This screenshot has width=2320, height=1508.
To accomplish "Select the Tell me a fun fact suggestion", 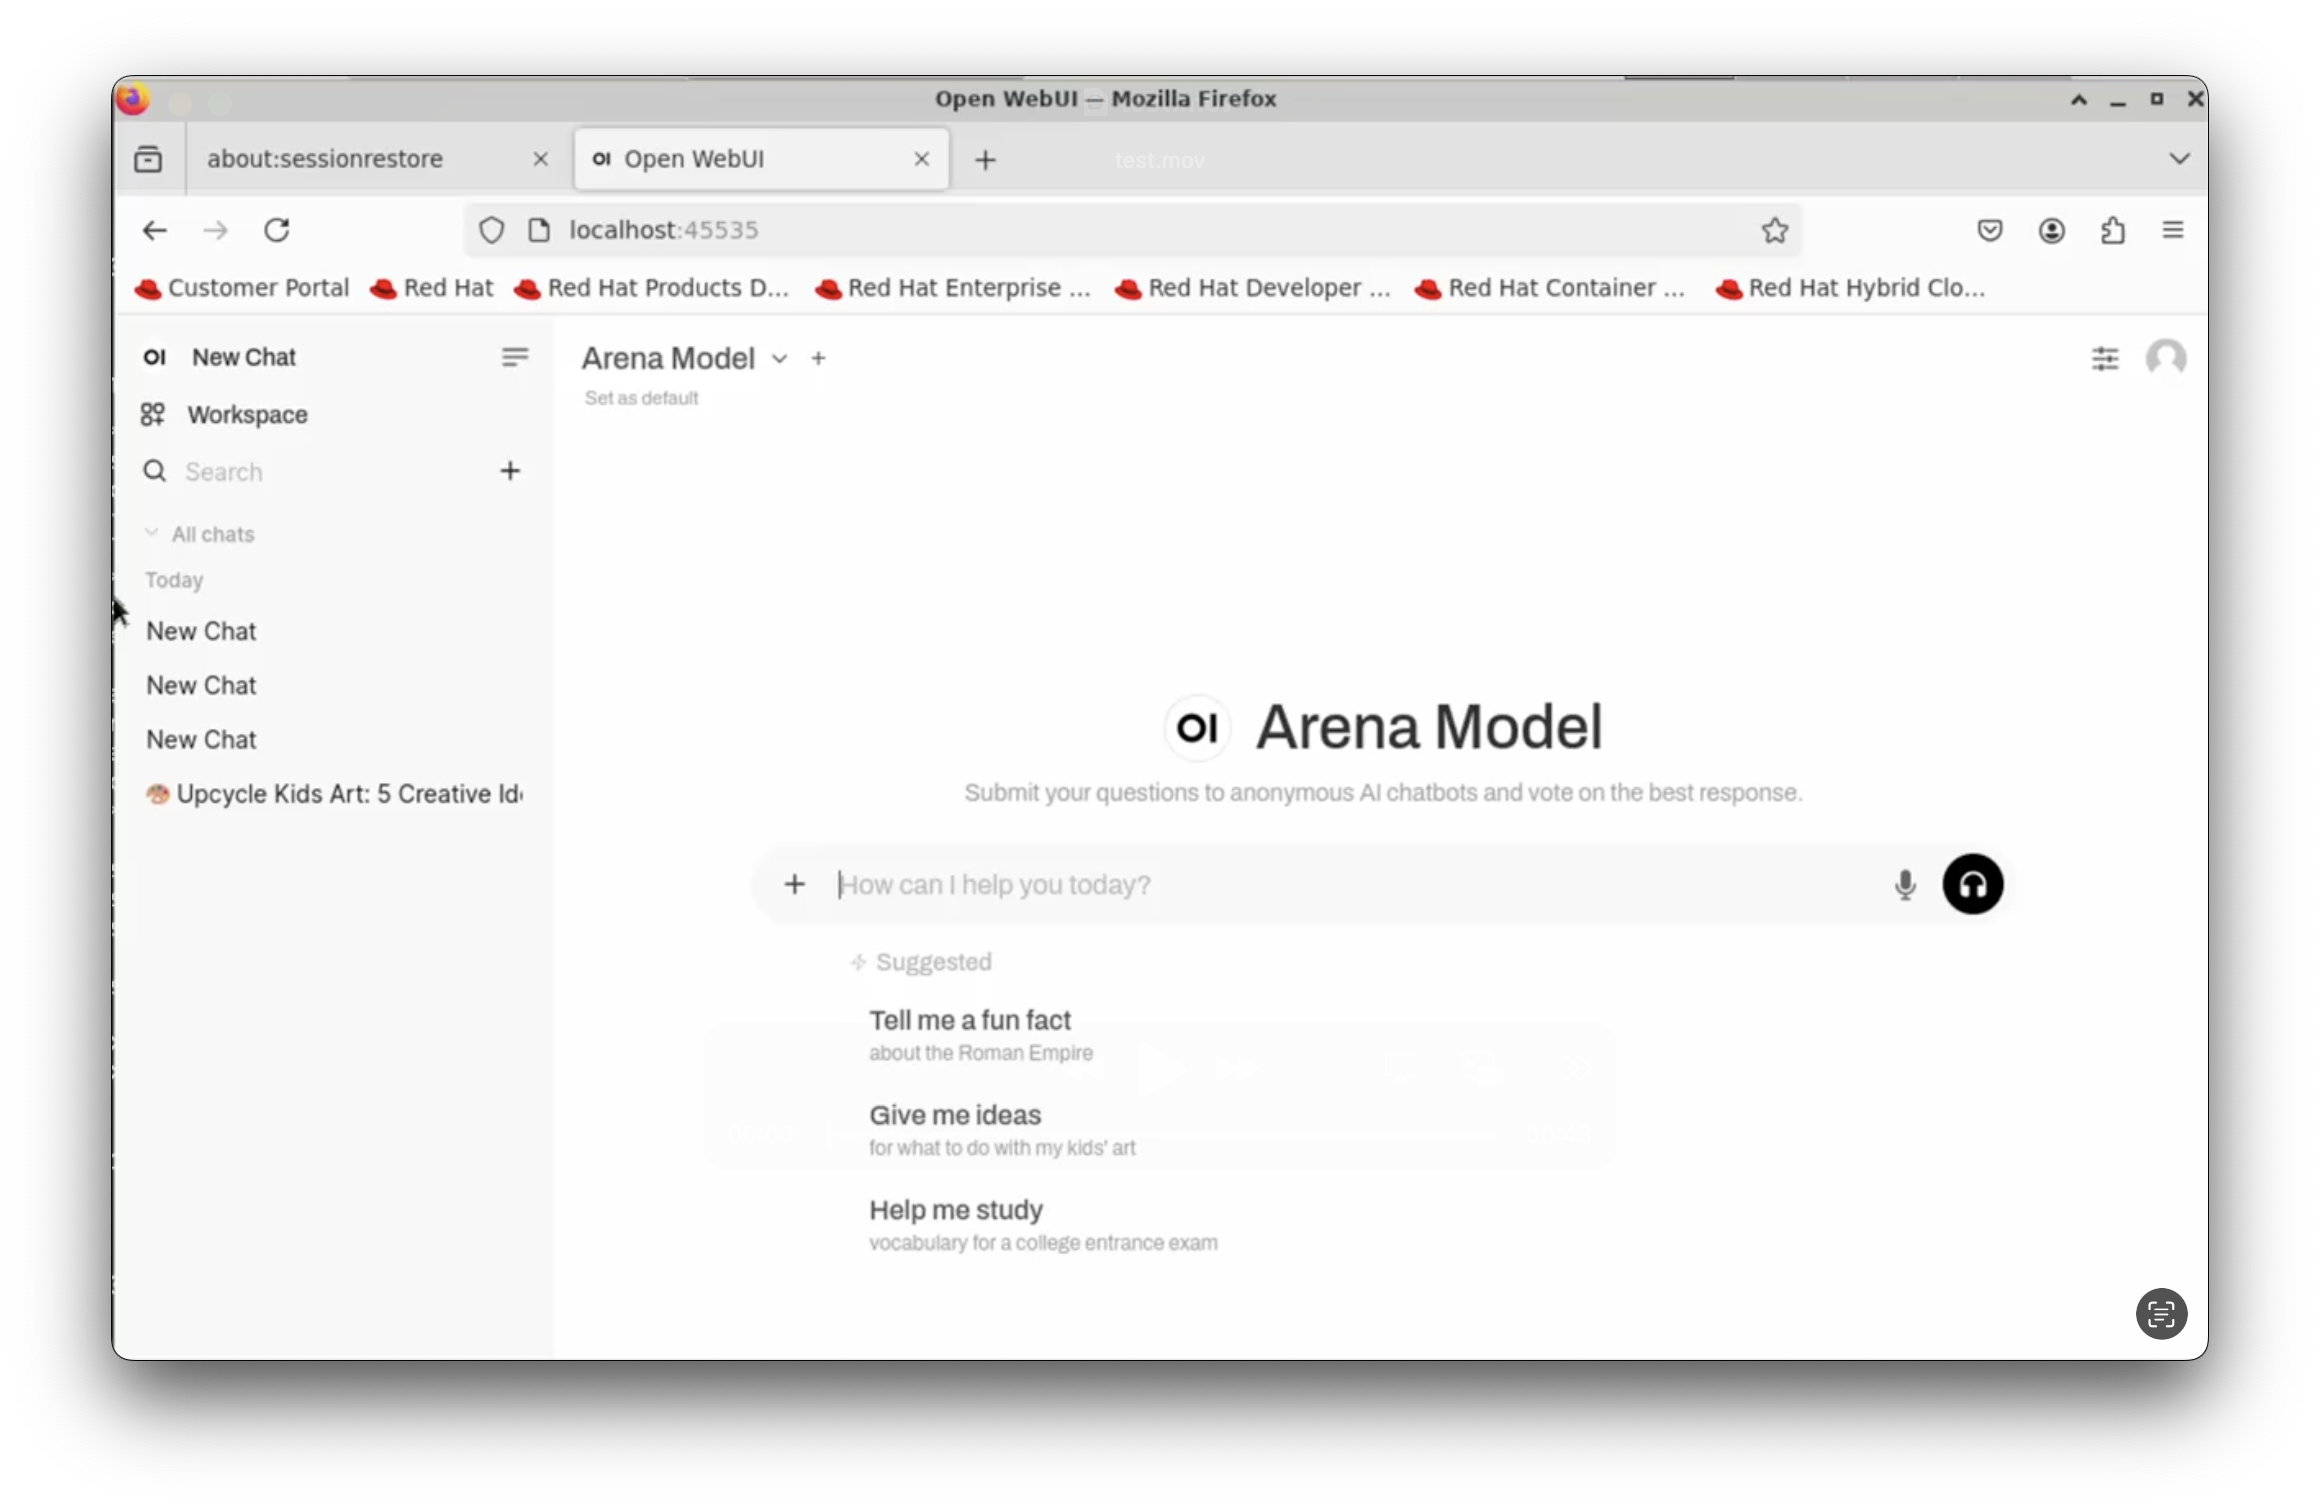I will (x=969, y=1020).
